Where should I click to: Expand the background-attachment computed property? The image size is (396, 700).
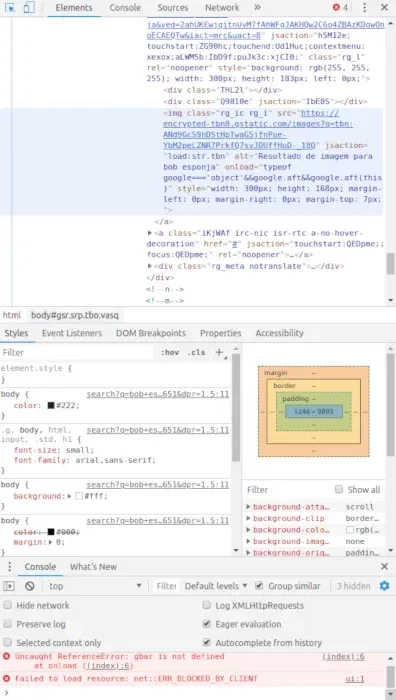click(249, 507)
